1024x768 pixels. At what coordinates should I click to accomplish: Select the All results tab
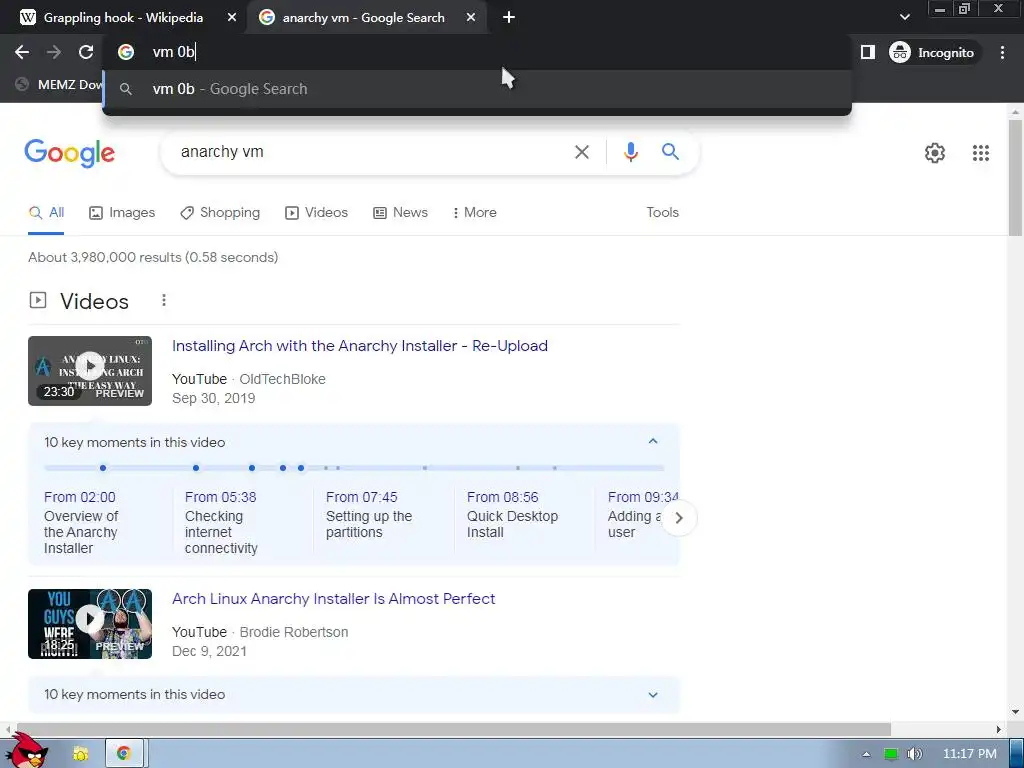coord(46,212)
